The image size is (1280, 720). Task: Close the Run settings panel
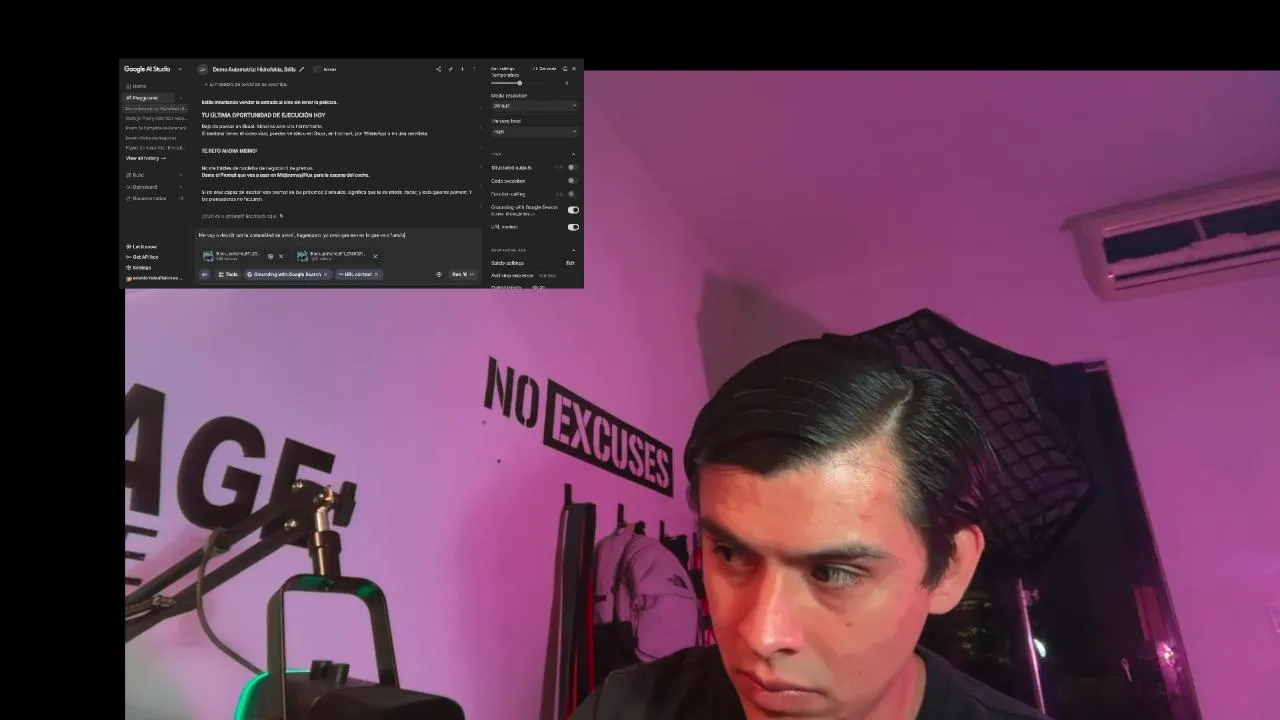(574, 69)
